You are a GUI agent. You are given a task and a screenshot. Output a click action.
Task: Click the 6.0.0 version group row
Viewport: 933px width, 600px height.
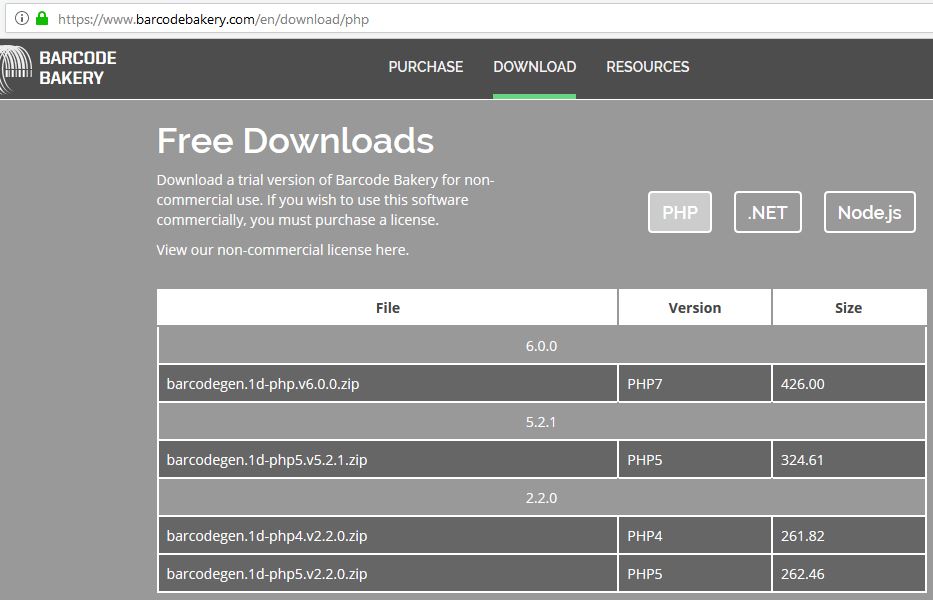tap(541, 346)
